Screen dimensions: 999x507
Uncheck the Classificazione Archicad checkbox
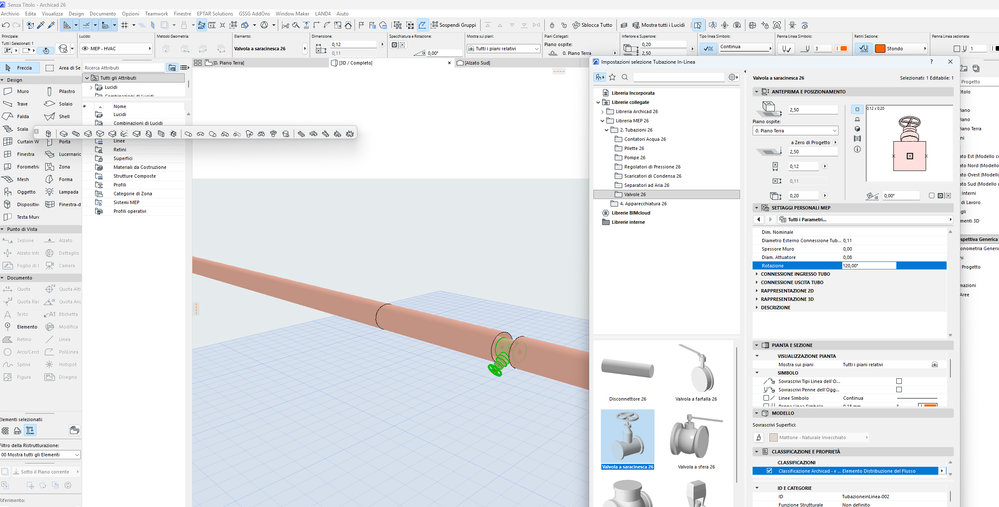pyautogui.click(x=769, y=470)
